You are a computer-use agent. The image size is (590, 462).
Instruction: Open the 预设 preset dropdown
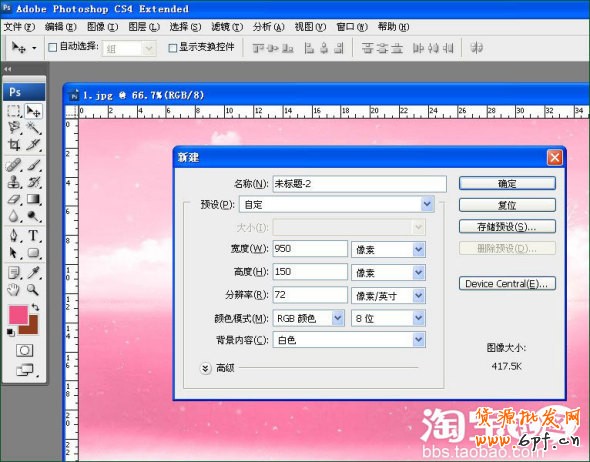tap(337, 205)
